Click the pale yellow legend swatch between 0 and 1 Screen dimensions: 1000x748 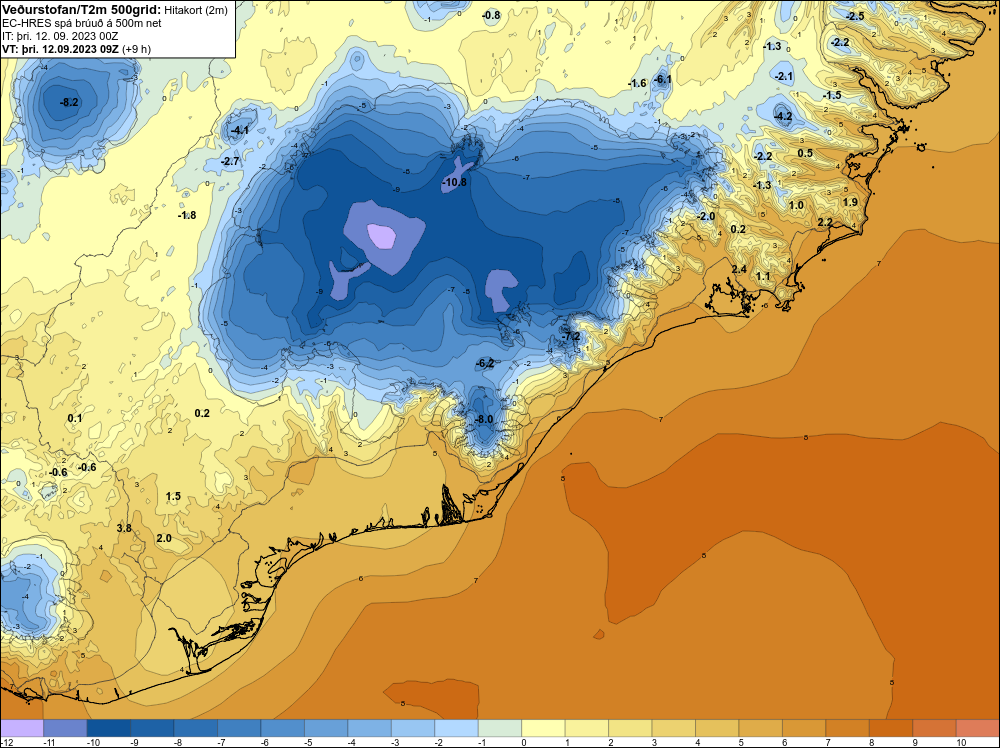coord(543,728)
